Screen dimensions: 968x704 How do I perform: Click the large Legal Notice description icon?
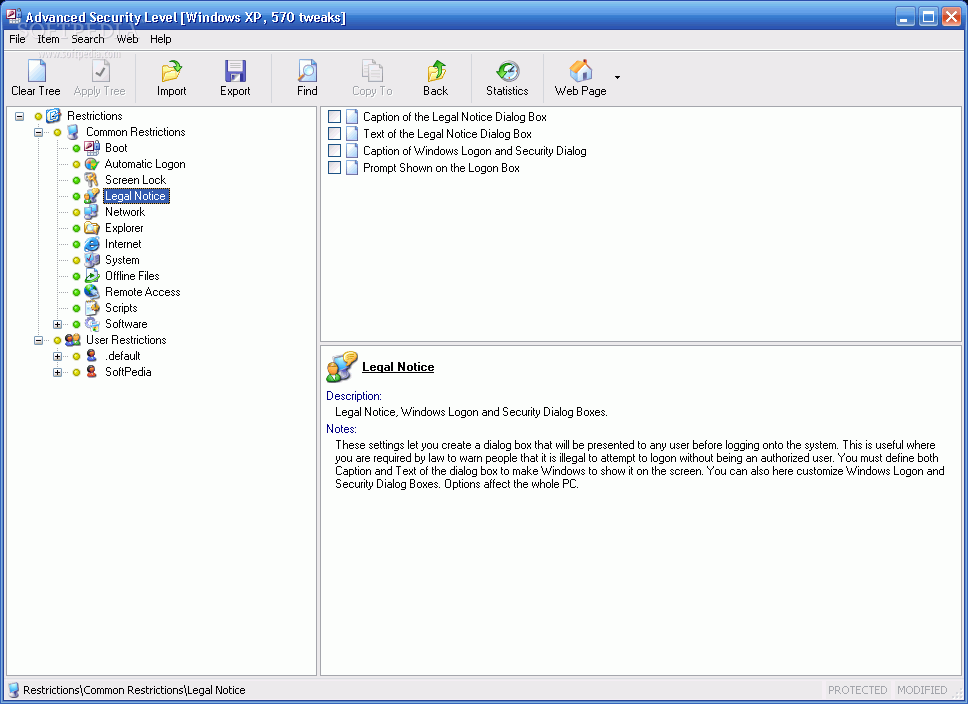click(x=341, y=367)
